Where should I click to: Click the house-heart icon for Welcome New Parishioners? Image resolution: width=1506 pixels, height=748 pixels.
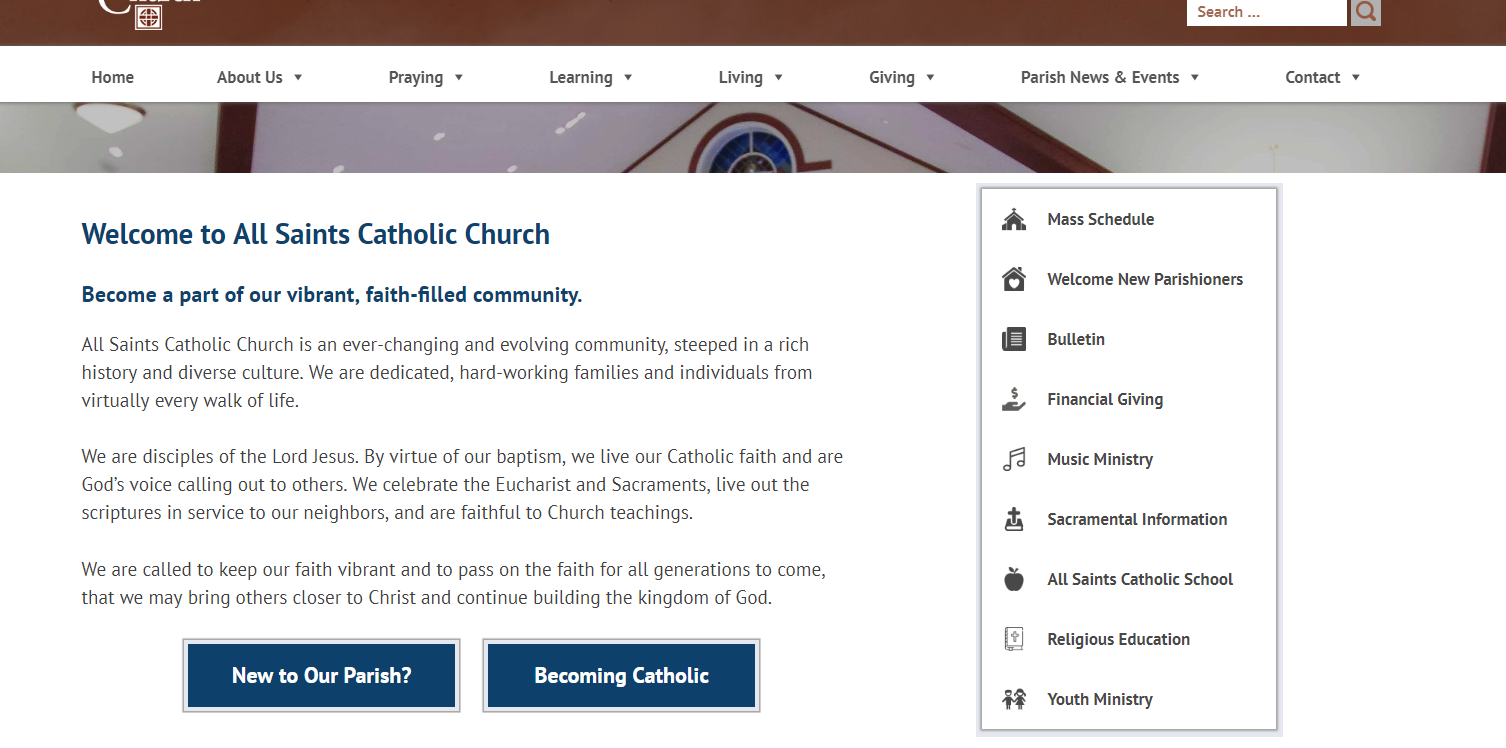point(1013,280)
